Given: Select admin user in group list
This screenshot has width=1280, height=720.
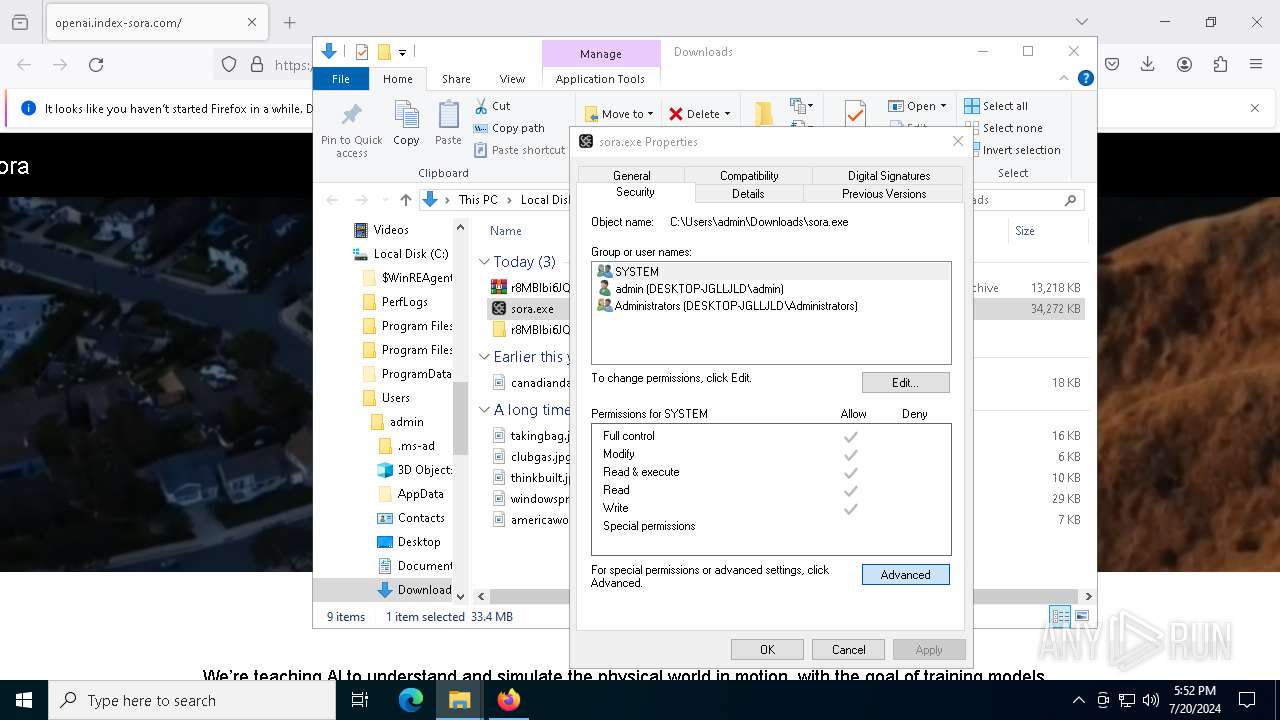Looking at the screenshot, I should coord(771,288).
